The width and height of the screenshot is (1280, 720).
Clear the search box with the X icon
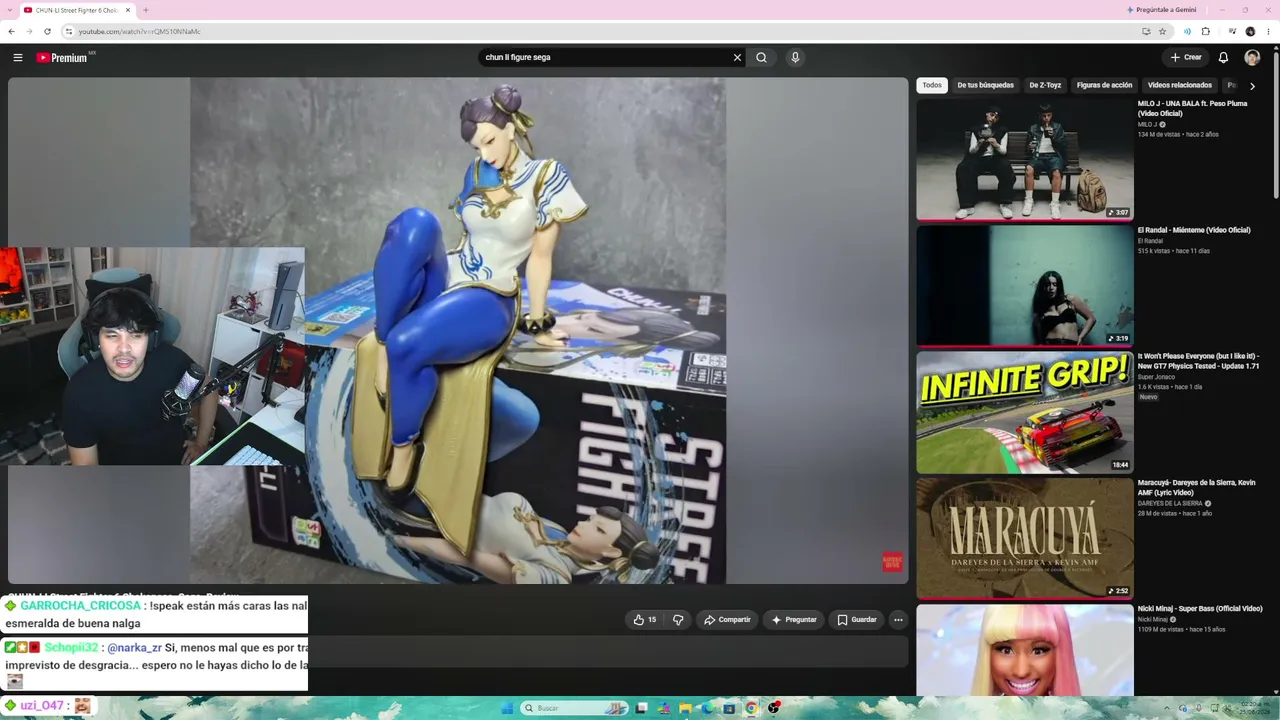click(x=737, y=58)
